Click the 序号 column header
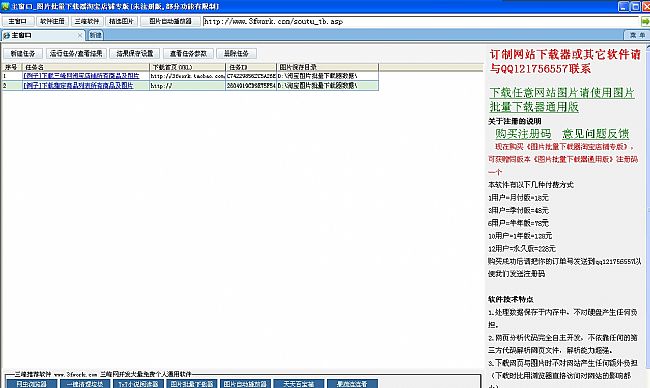Image resolution: width=650 pixels, height=388 pixels. [12, 67]
